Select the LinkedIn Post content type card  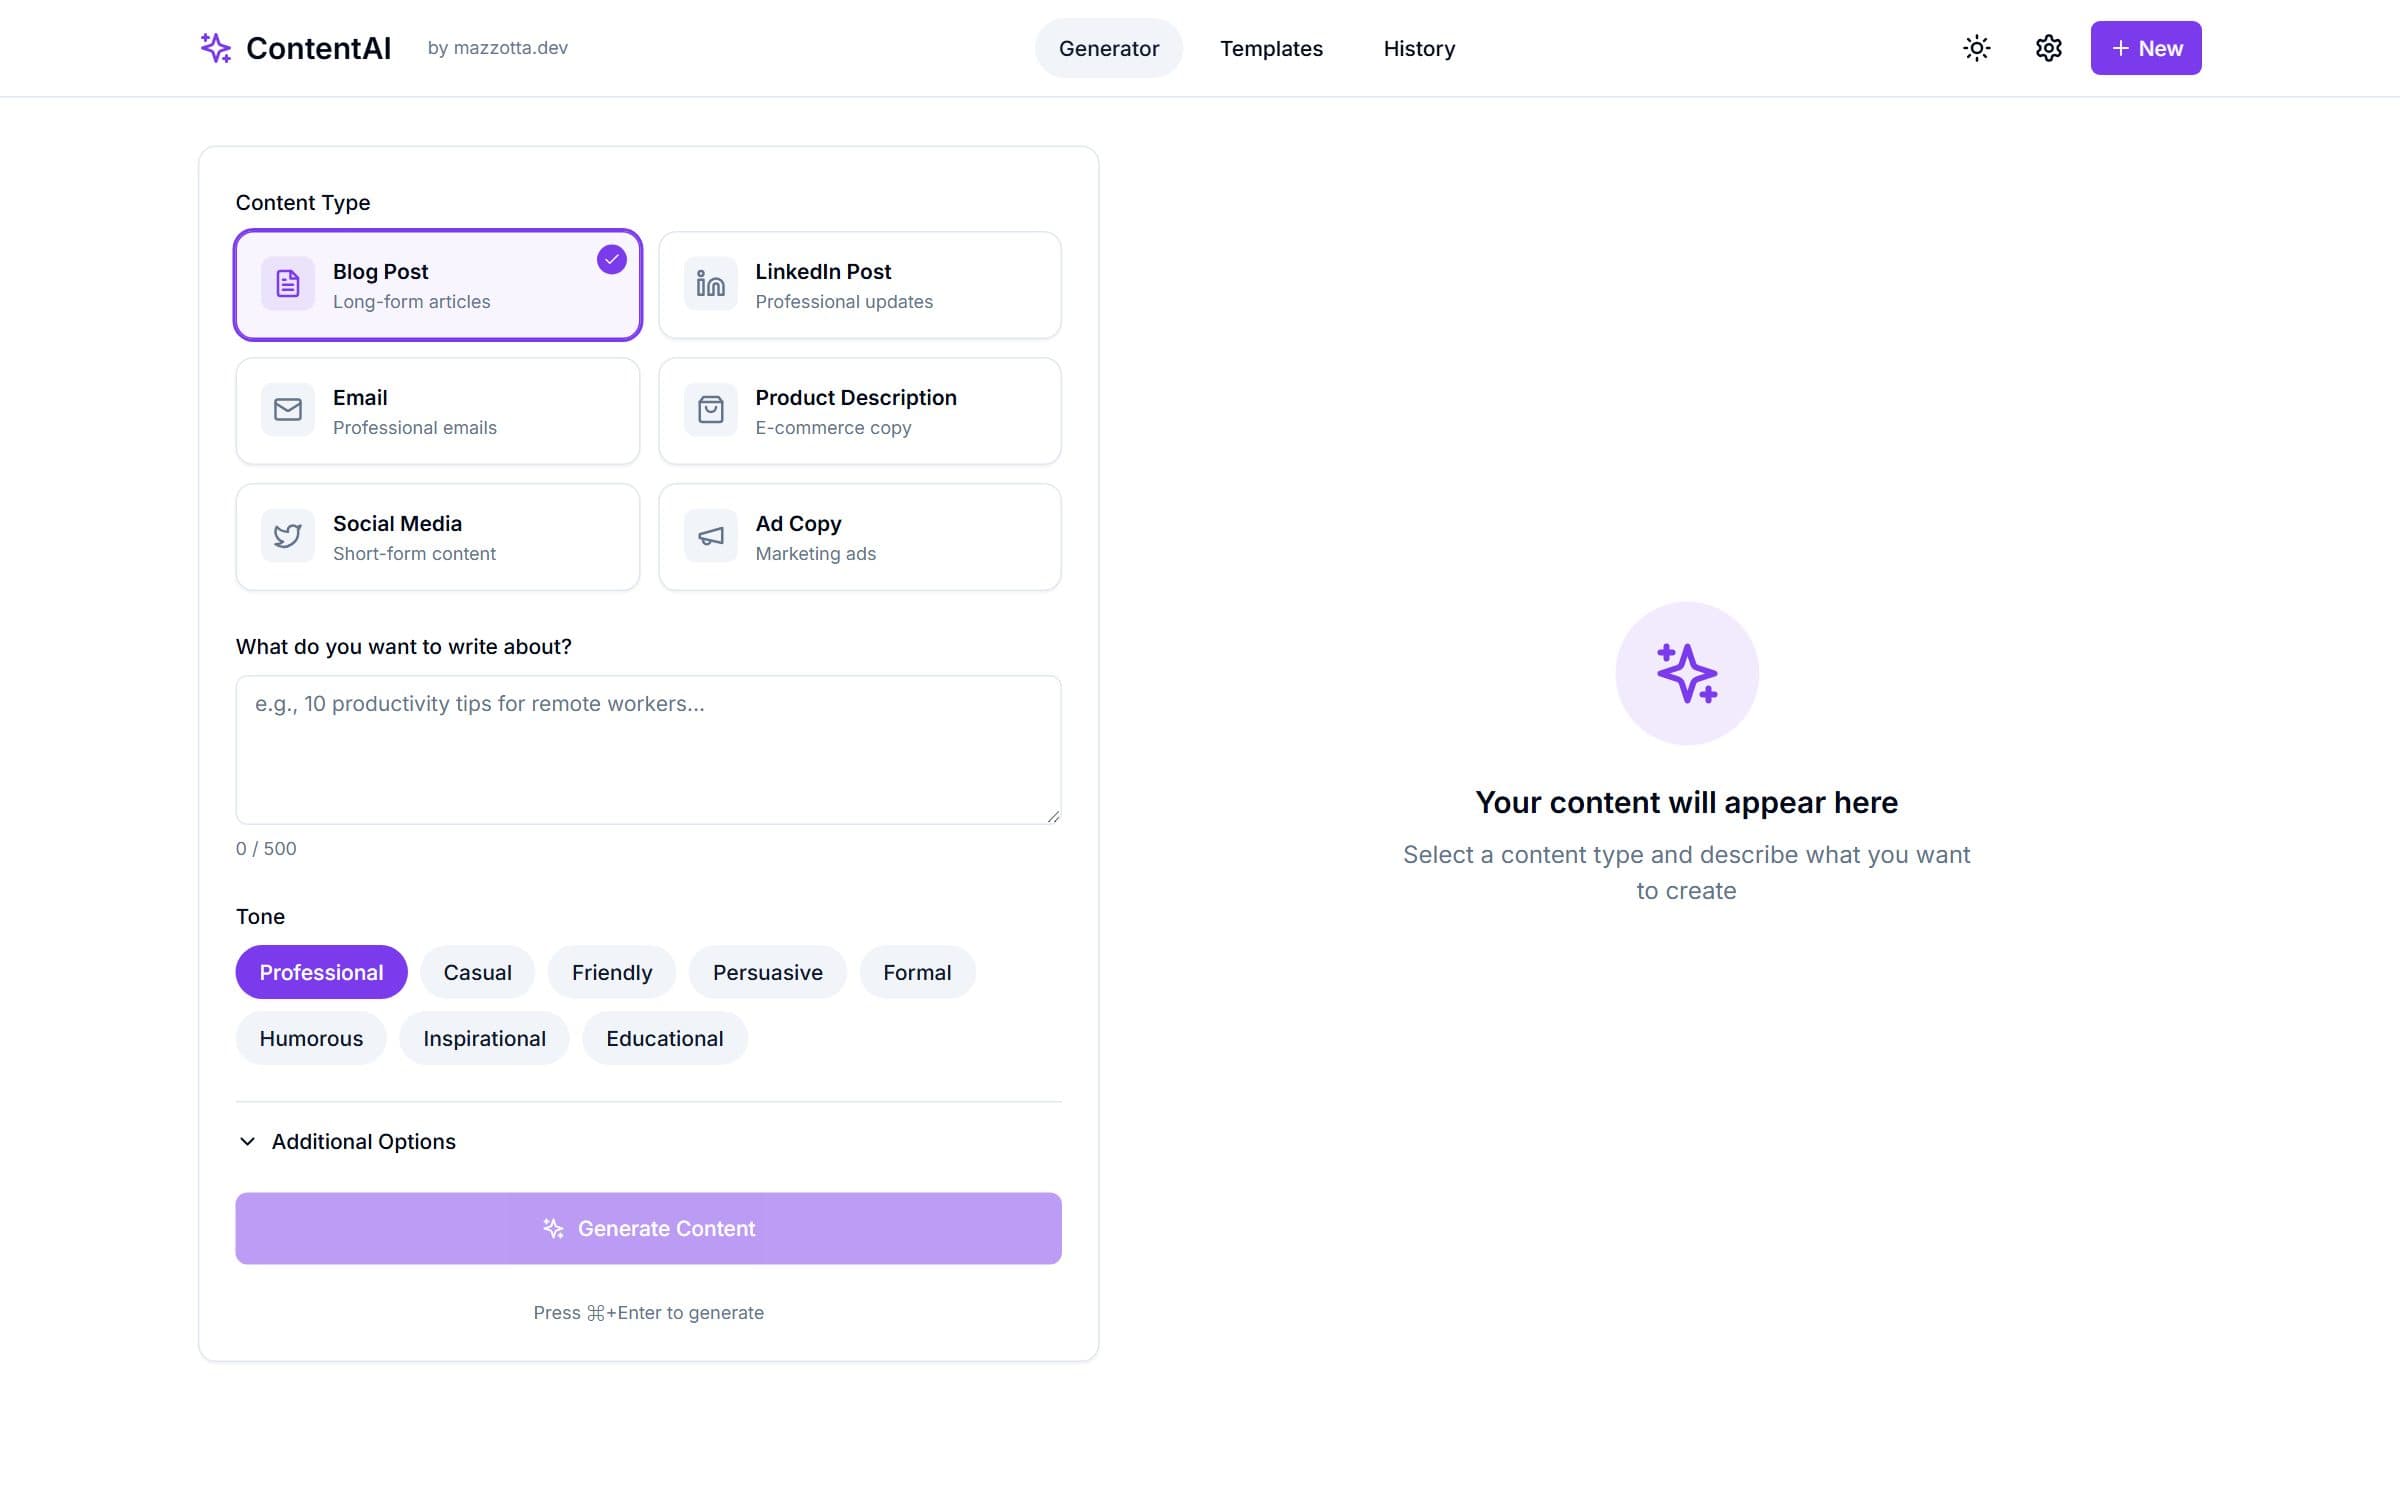pos(860,285)
